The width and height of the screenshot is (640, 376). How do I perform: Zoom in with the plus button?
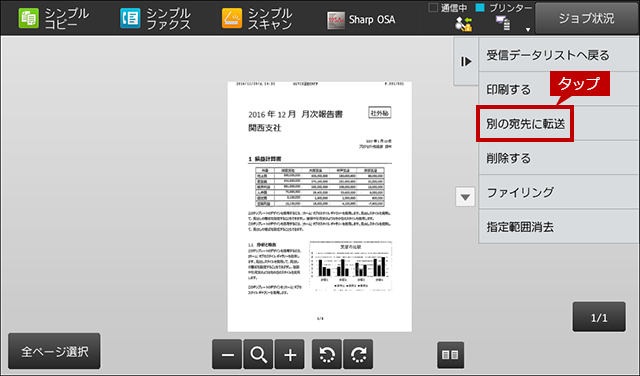290,354
